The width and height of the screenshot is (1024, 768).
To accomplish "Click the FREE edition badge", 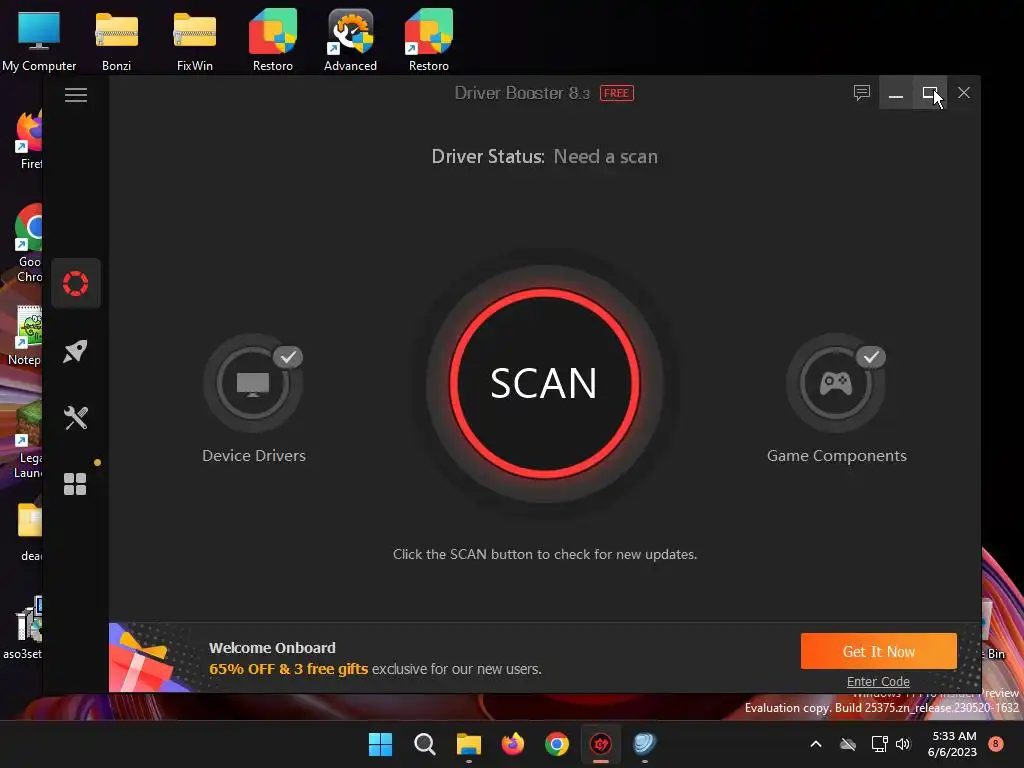I will 616,93.
